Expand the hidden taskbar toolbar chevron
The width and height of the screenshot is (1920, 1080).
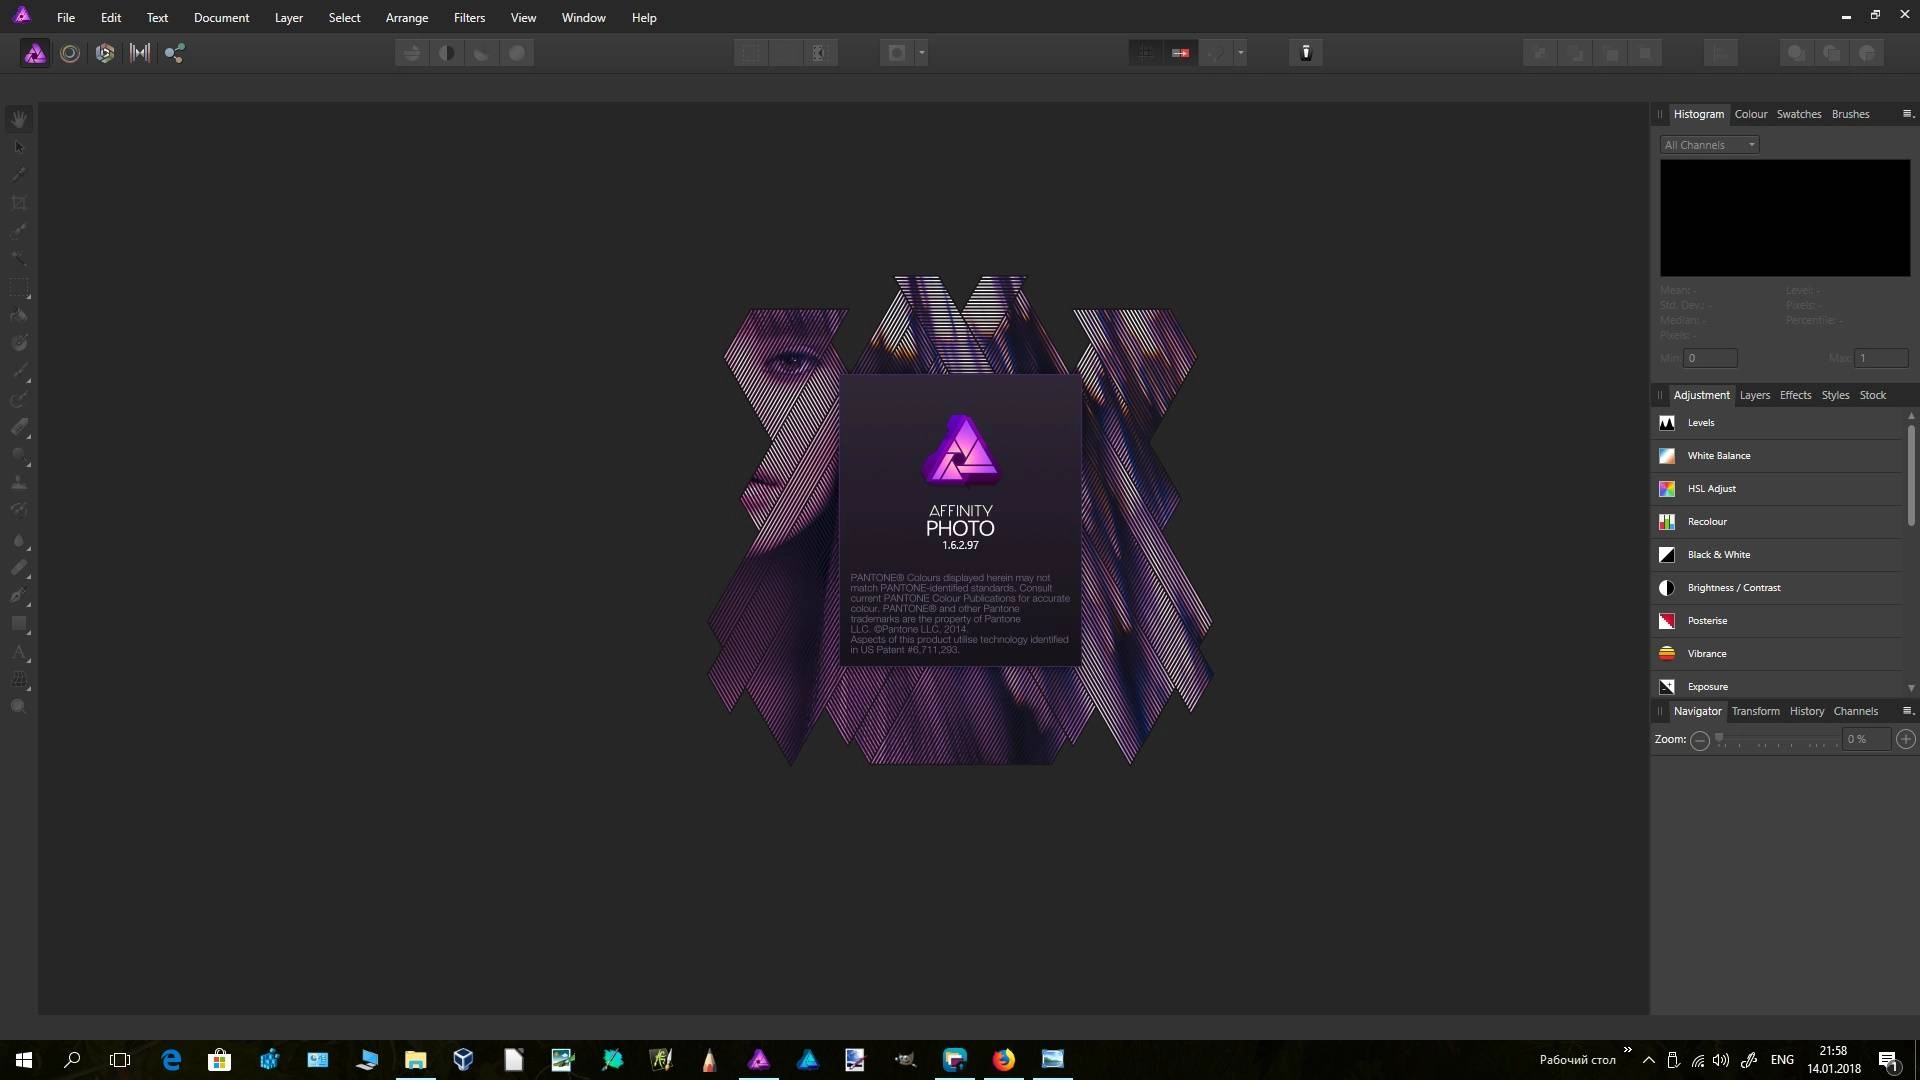coord(1627,1050)
